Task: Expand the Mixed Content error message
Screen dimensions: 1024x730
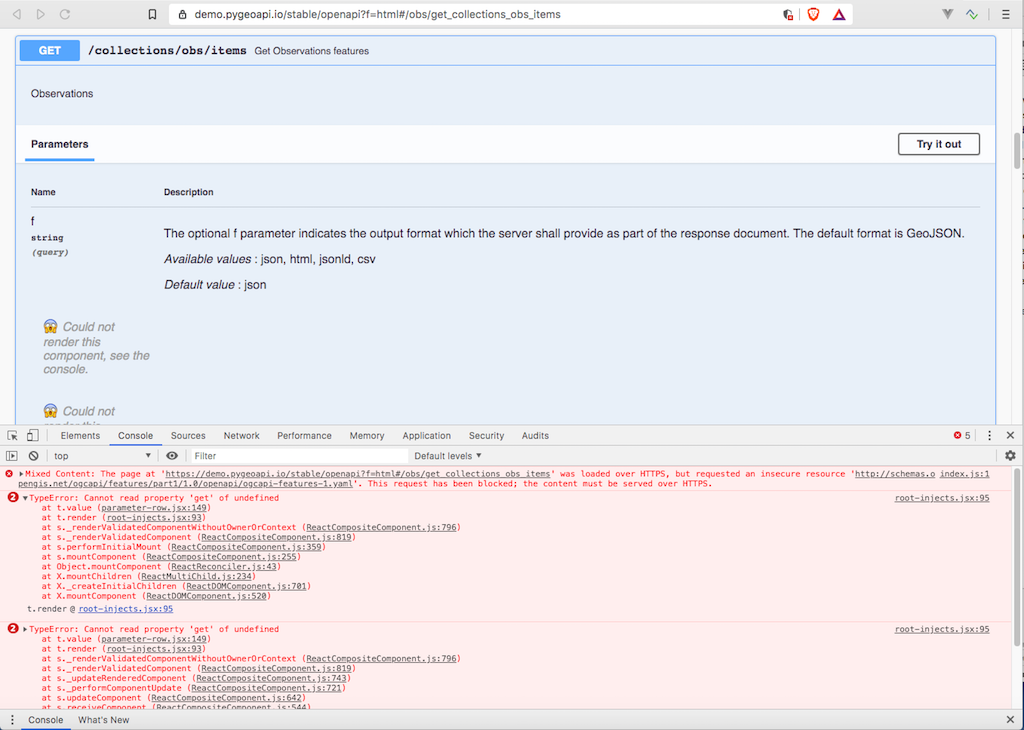Action: click(21, 474)
